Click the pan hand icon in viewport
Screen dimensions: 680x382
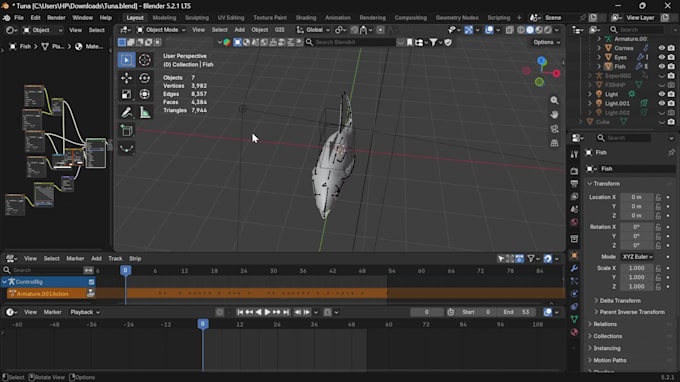coord(554,114)
